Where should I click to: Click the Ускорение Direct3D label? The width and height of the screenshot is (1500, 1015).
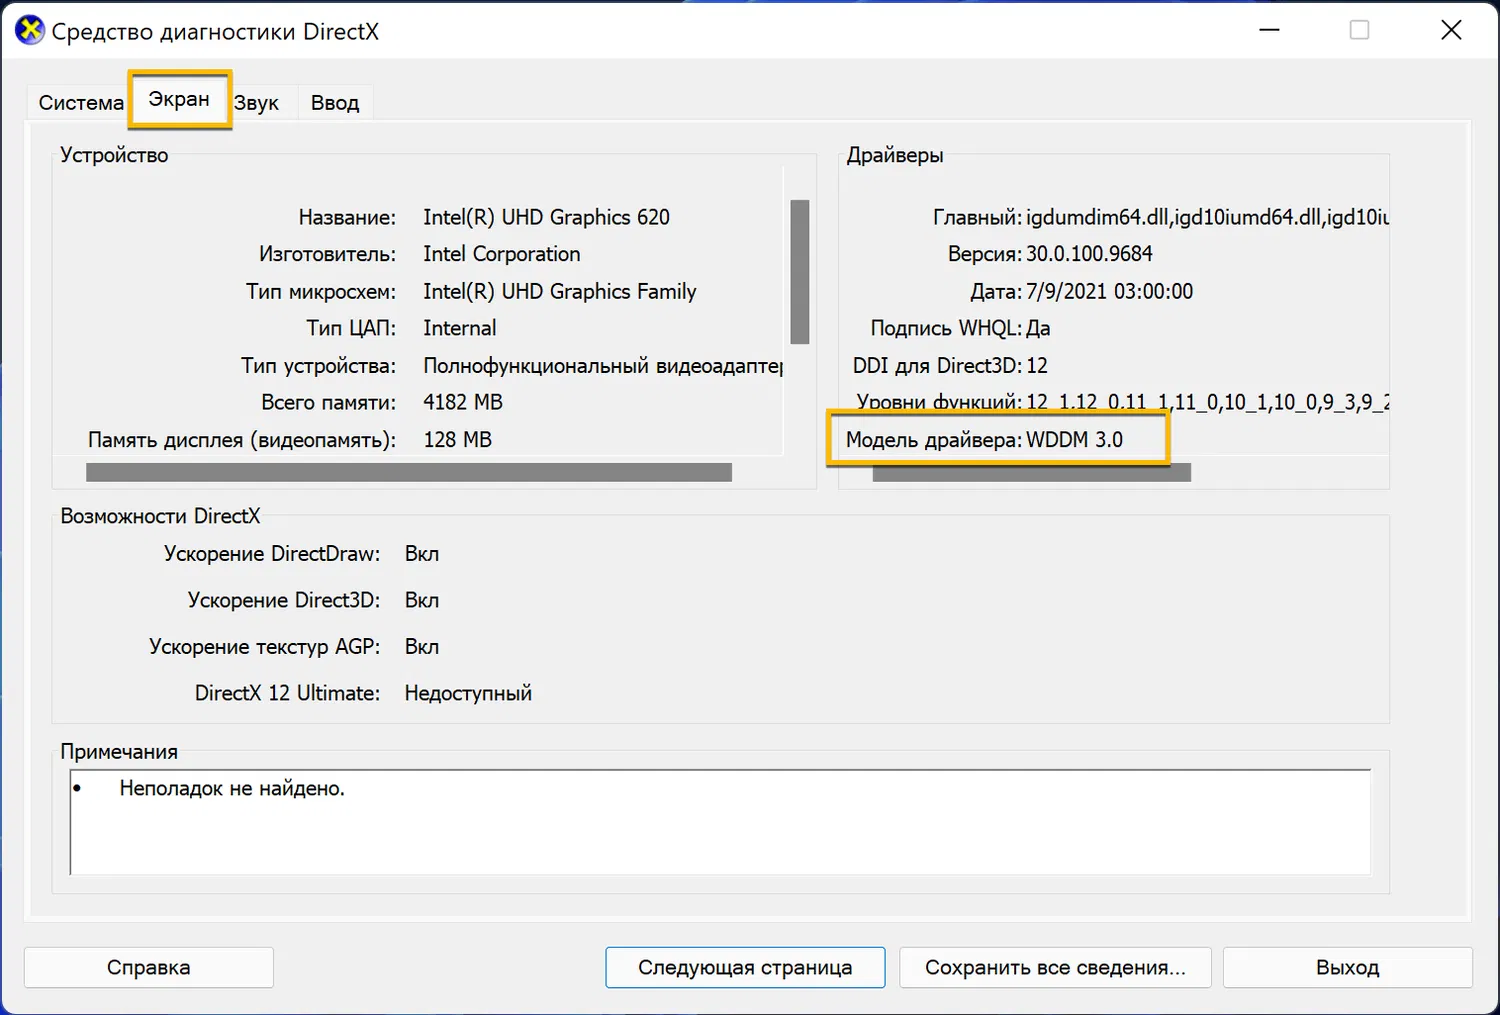tap(284, 600)
